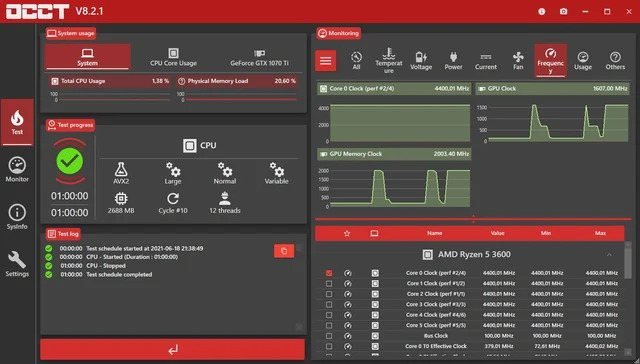Copy the test log to clipboard
640x364 pixels.
click(x=284, y=251)
